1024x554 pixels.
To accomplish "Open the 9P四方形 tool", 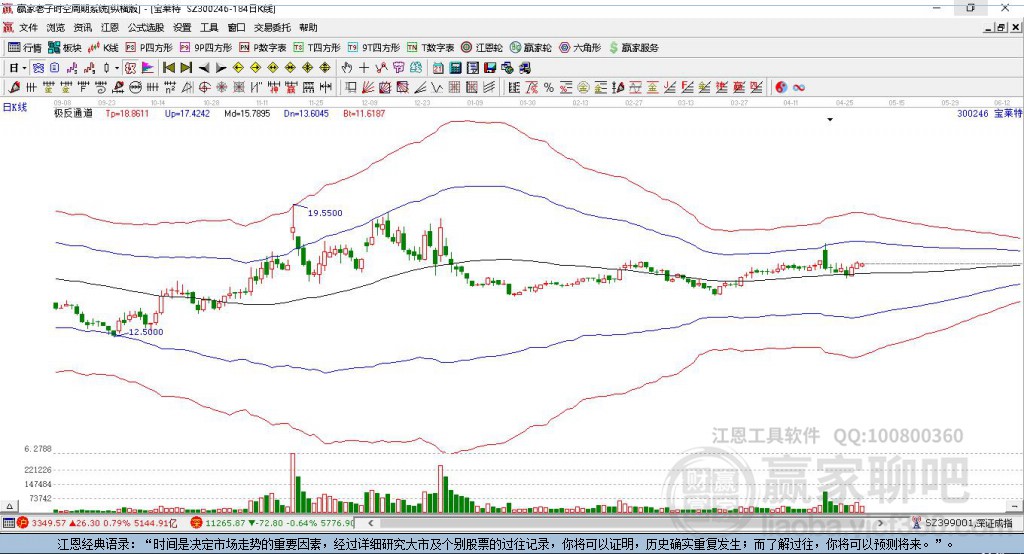I will (x=206, y=48).
